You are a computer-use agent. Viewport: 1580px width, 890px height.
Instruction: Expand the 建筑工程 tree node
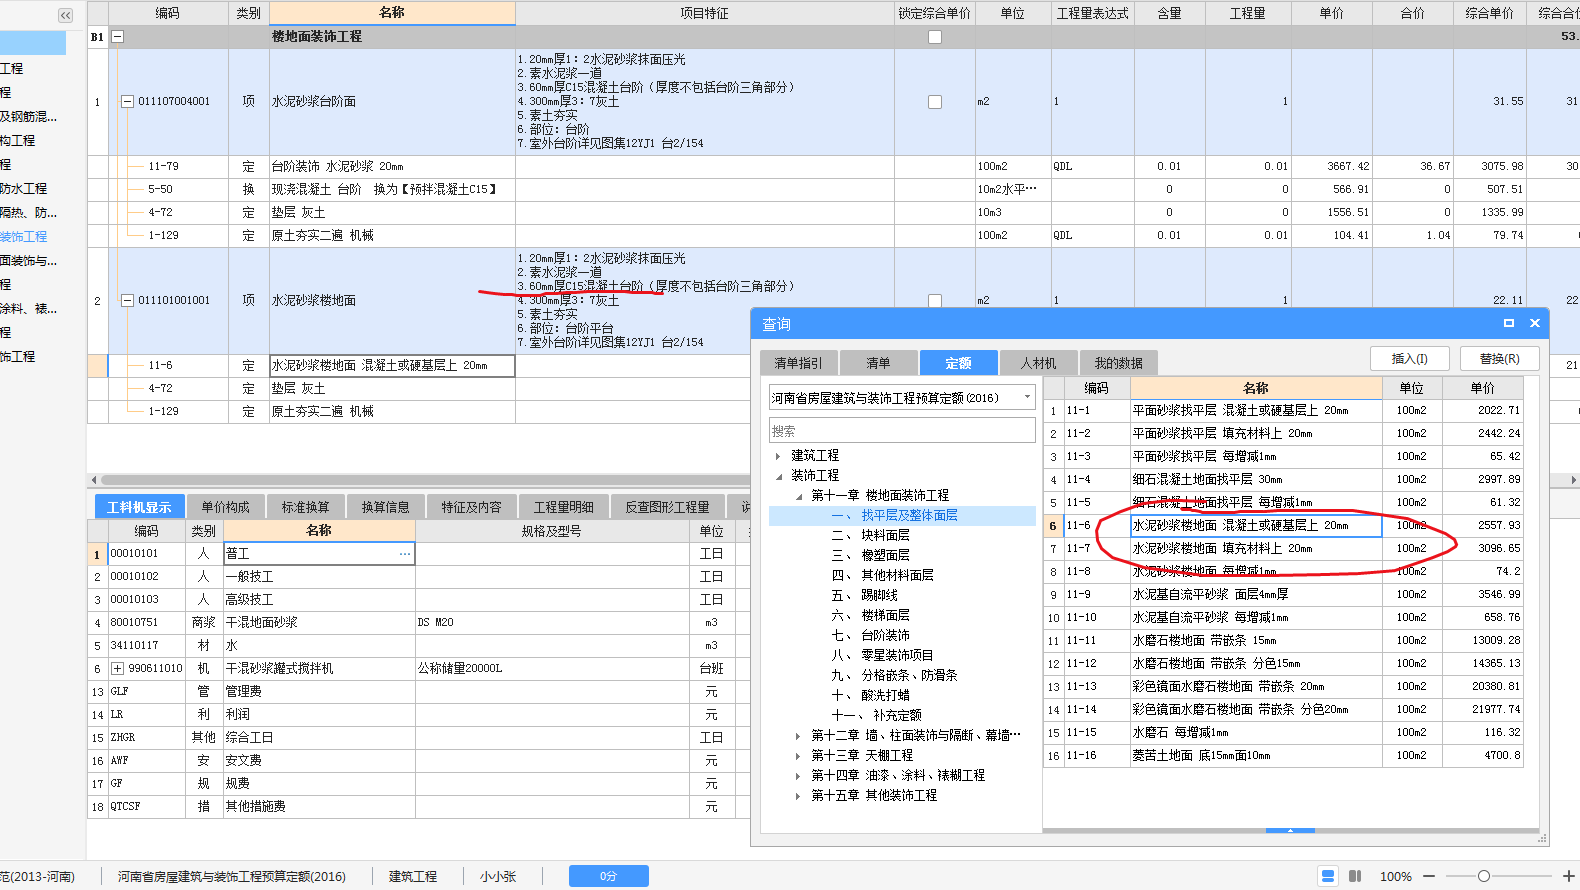point(778,455)
